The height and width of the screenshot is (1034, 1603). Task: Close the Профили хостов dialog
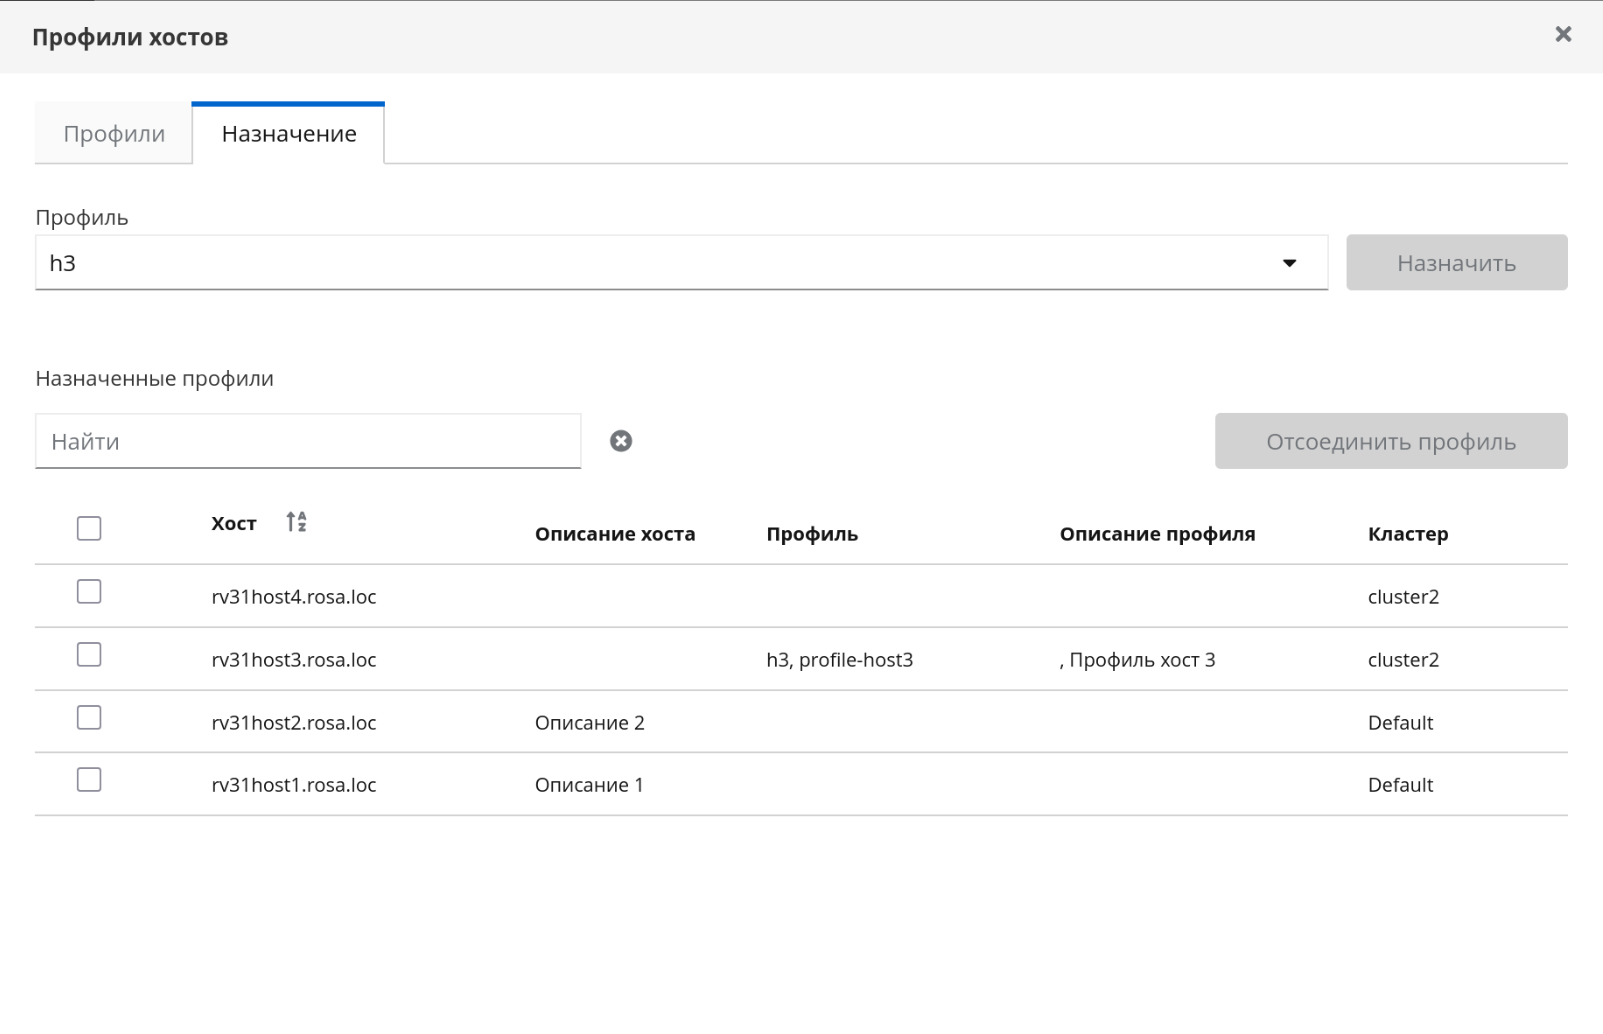coord(1563,35)
